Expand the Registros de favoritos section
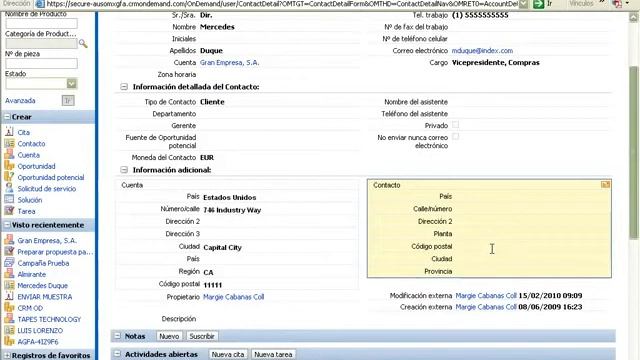This screenshot has height=360, width=640. 7,356
